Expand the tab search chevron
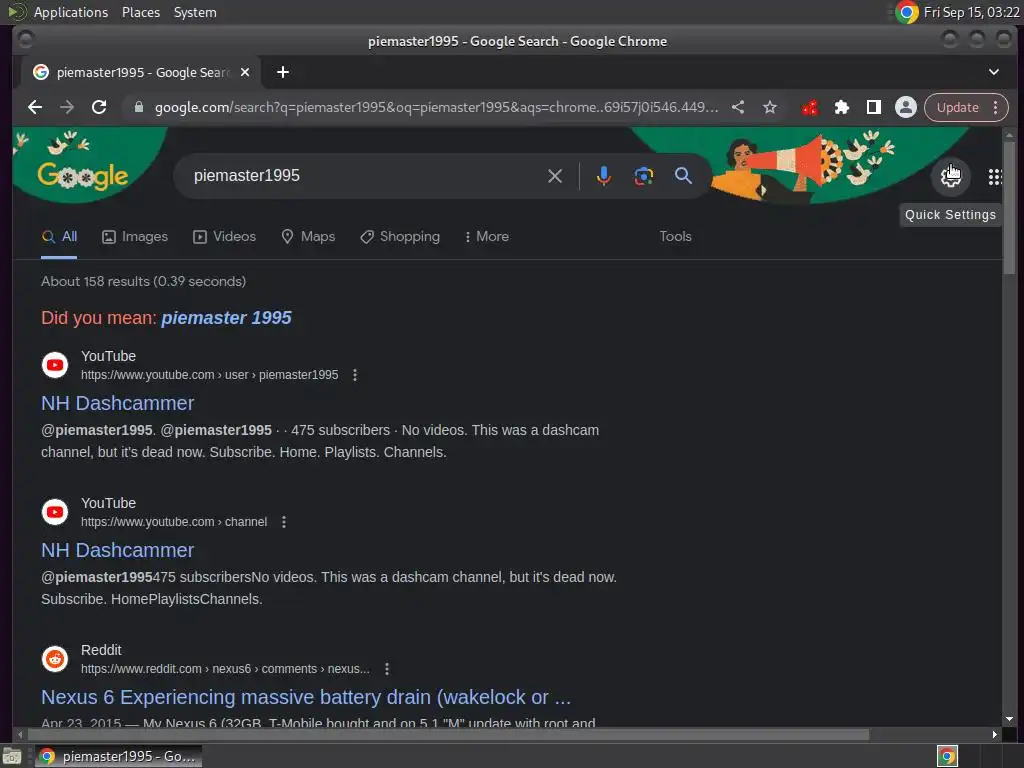This screenshot has height=768, width=1024. point(993,72)
